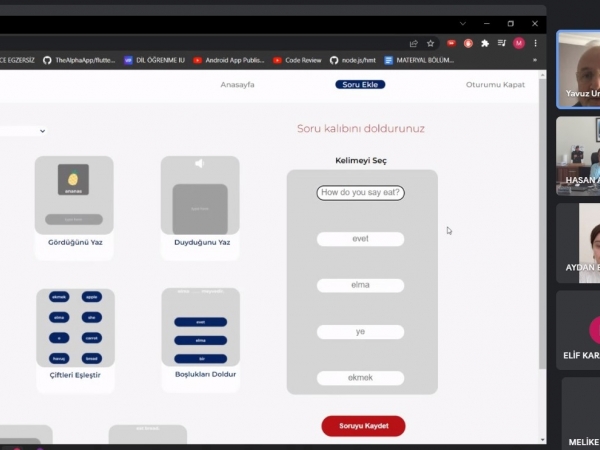
Task: Go to the Anasayfa nav item
Action: click(237, 85)
